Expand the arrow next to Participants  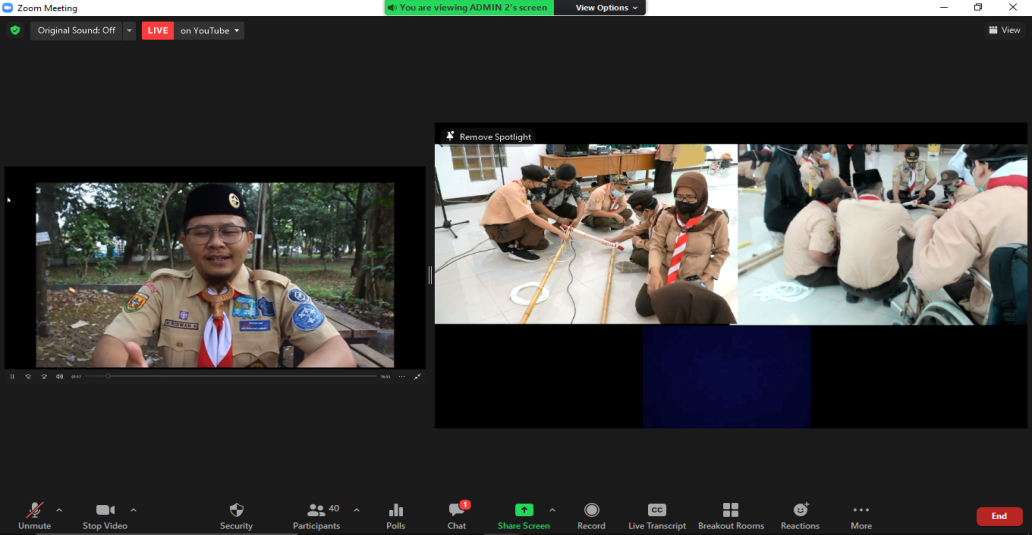tap(357, 510)
